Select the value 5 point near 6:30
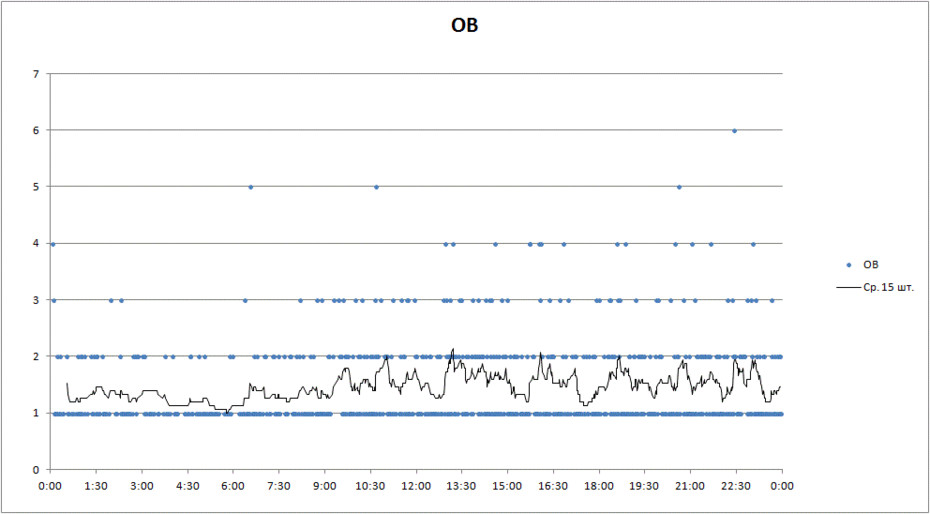This screenshot has height=514, width=930. tap(250, 187)
